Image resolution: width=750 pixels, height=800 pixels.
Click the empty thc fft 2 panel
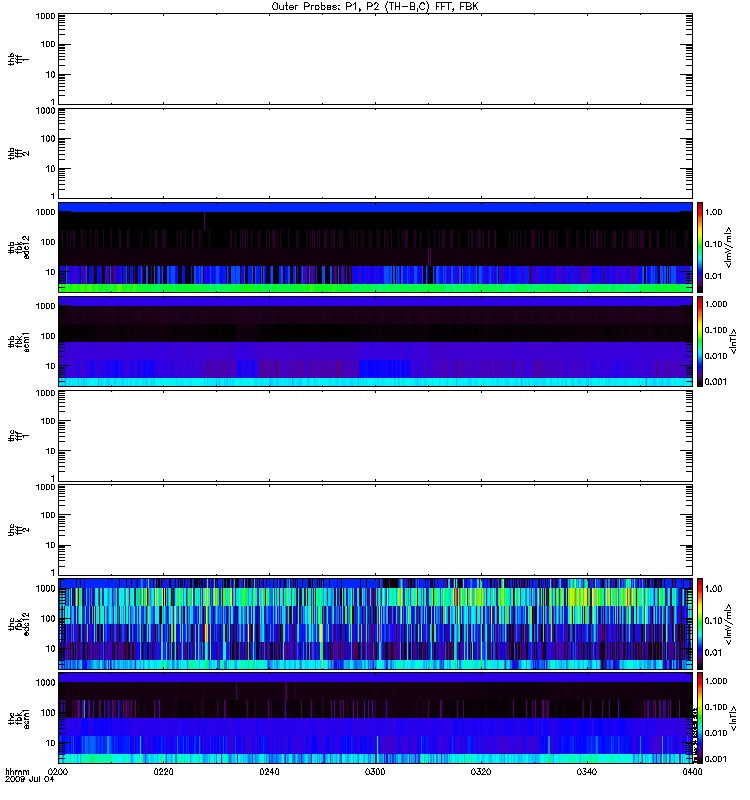(375, 530)
